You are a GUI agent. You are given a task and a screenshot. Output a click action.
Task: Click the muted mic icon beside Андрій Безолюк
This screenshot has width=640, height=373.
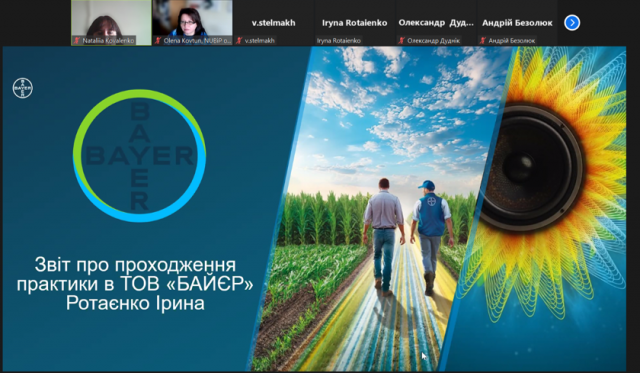[x=482, y=40]
